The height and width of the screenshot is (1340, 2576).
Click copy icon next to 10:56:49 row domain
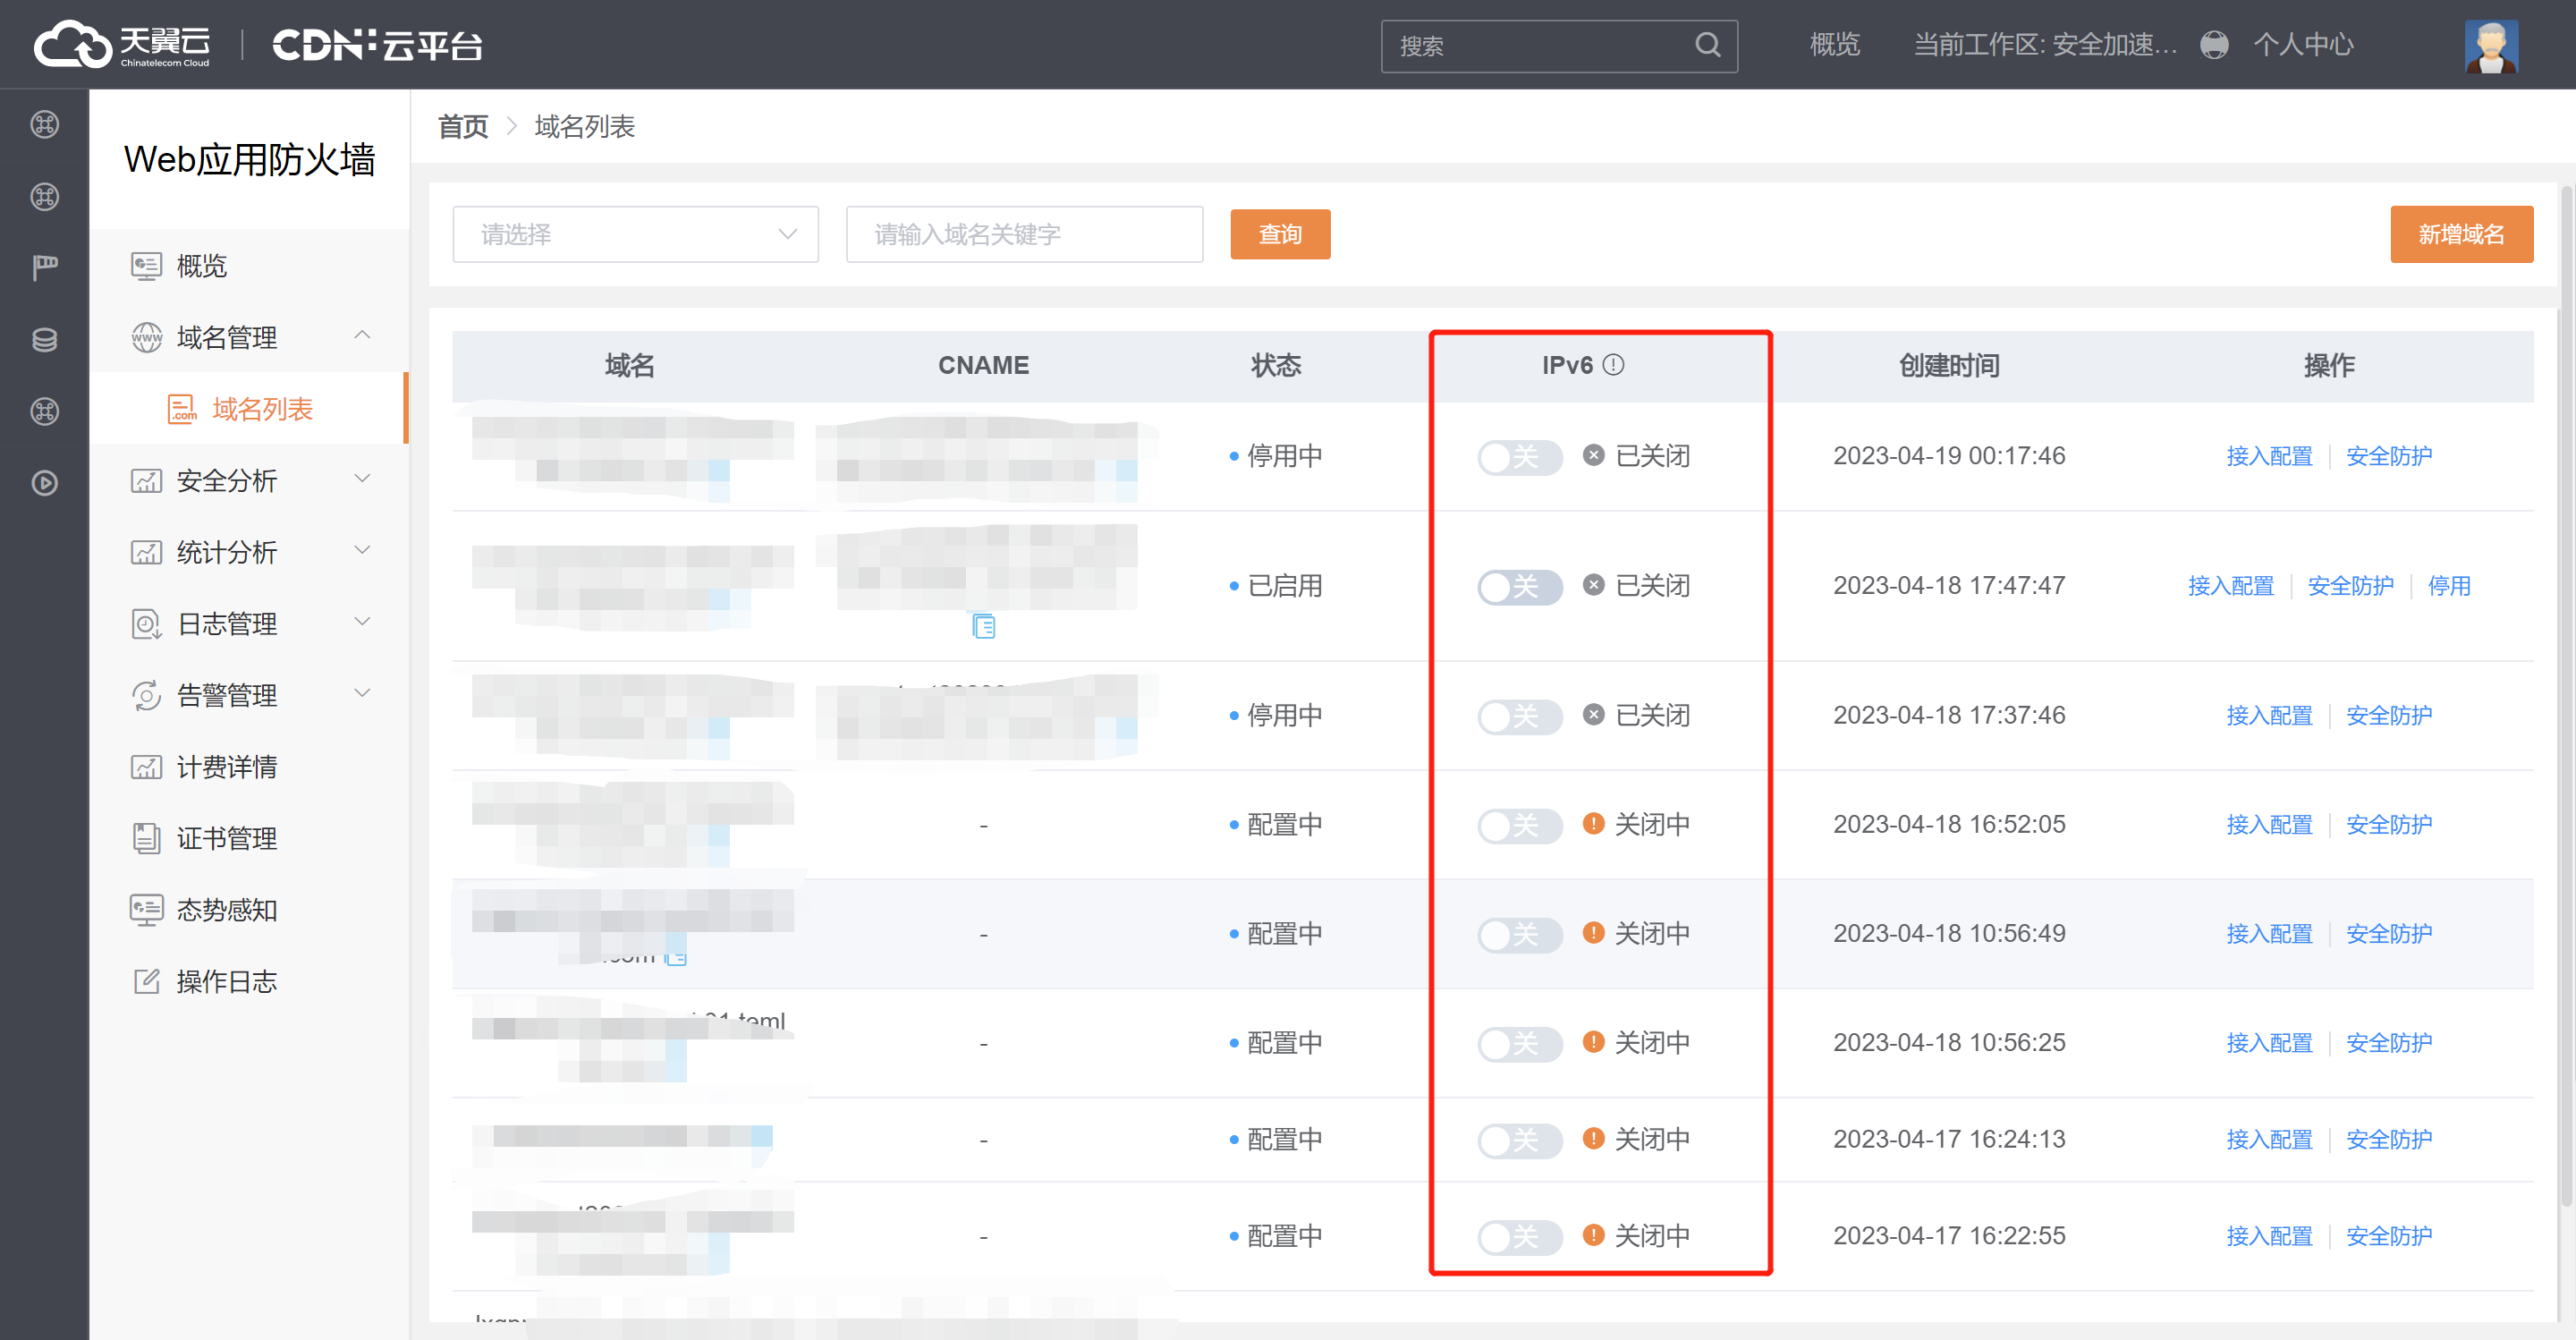677,956
